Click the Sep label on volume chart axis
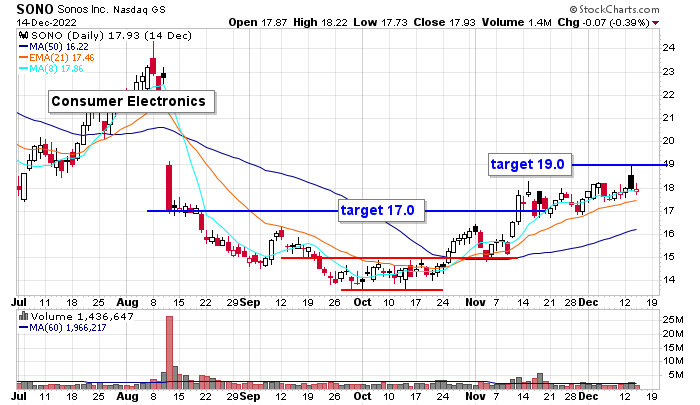This screenshot has height=405, width=700. tap(250, 396)
